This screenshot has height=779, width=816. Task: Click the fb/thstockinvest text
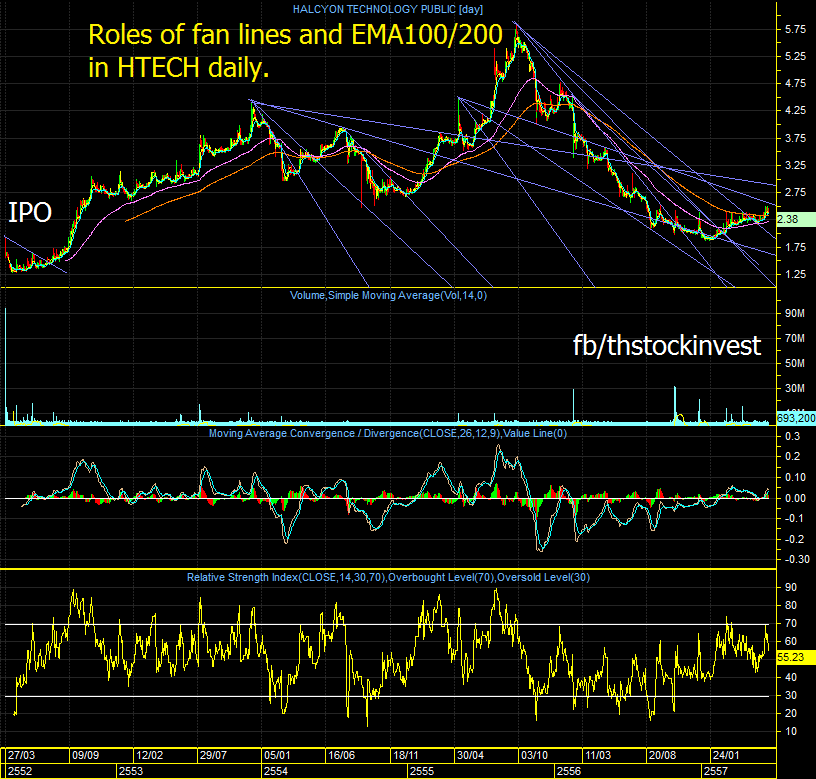click(667, 345)
